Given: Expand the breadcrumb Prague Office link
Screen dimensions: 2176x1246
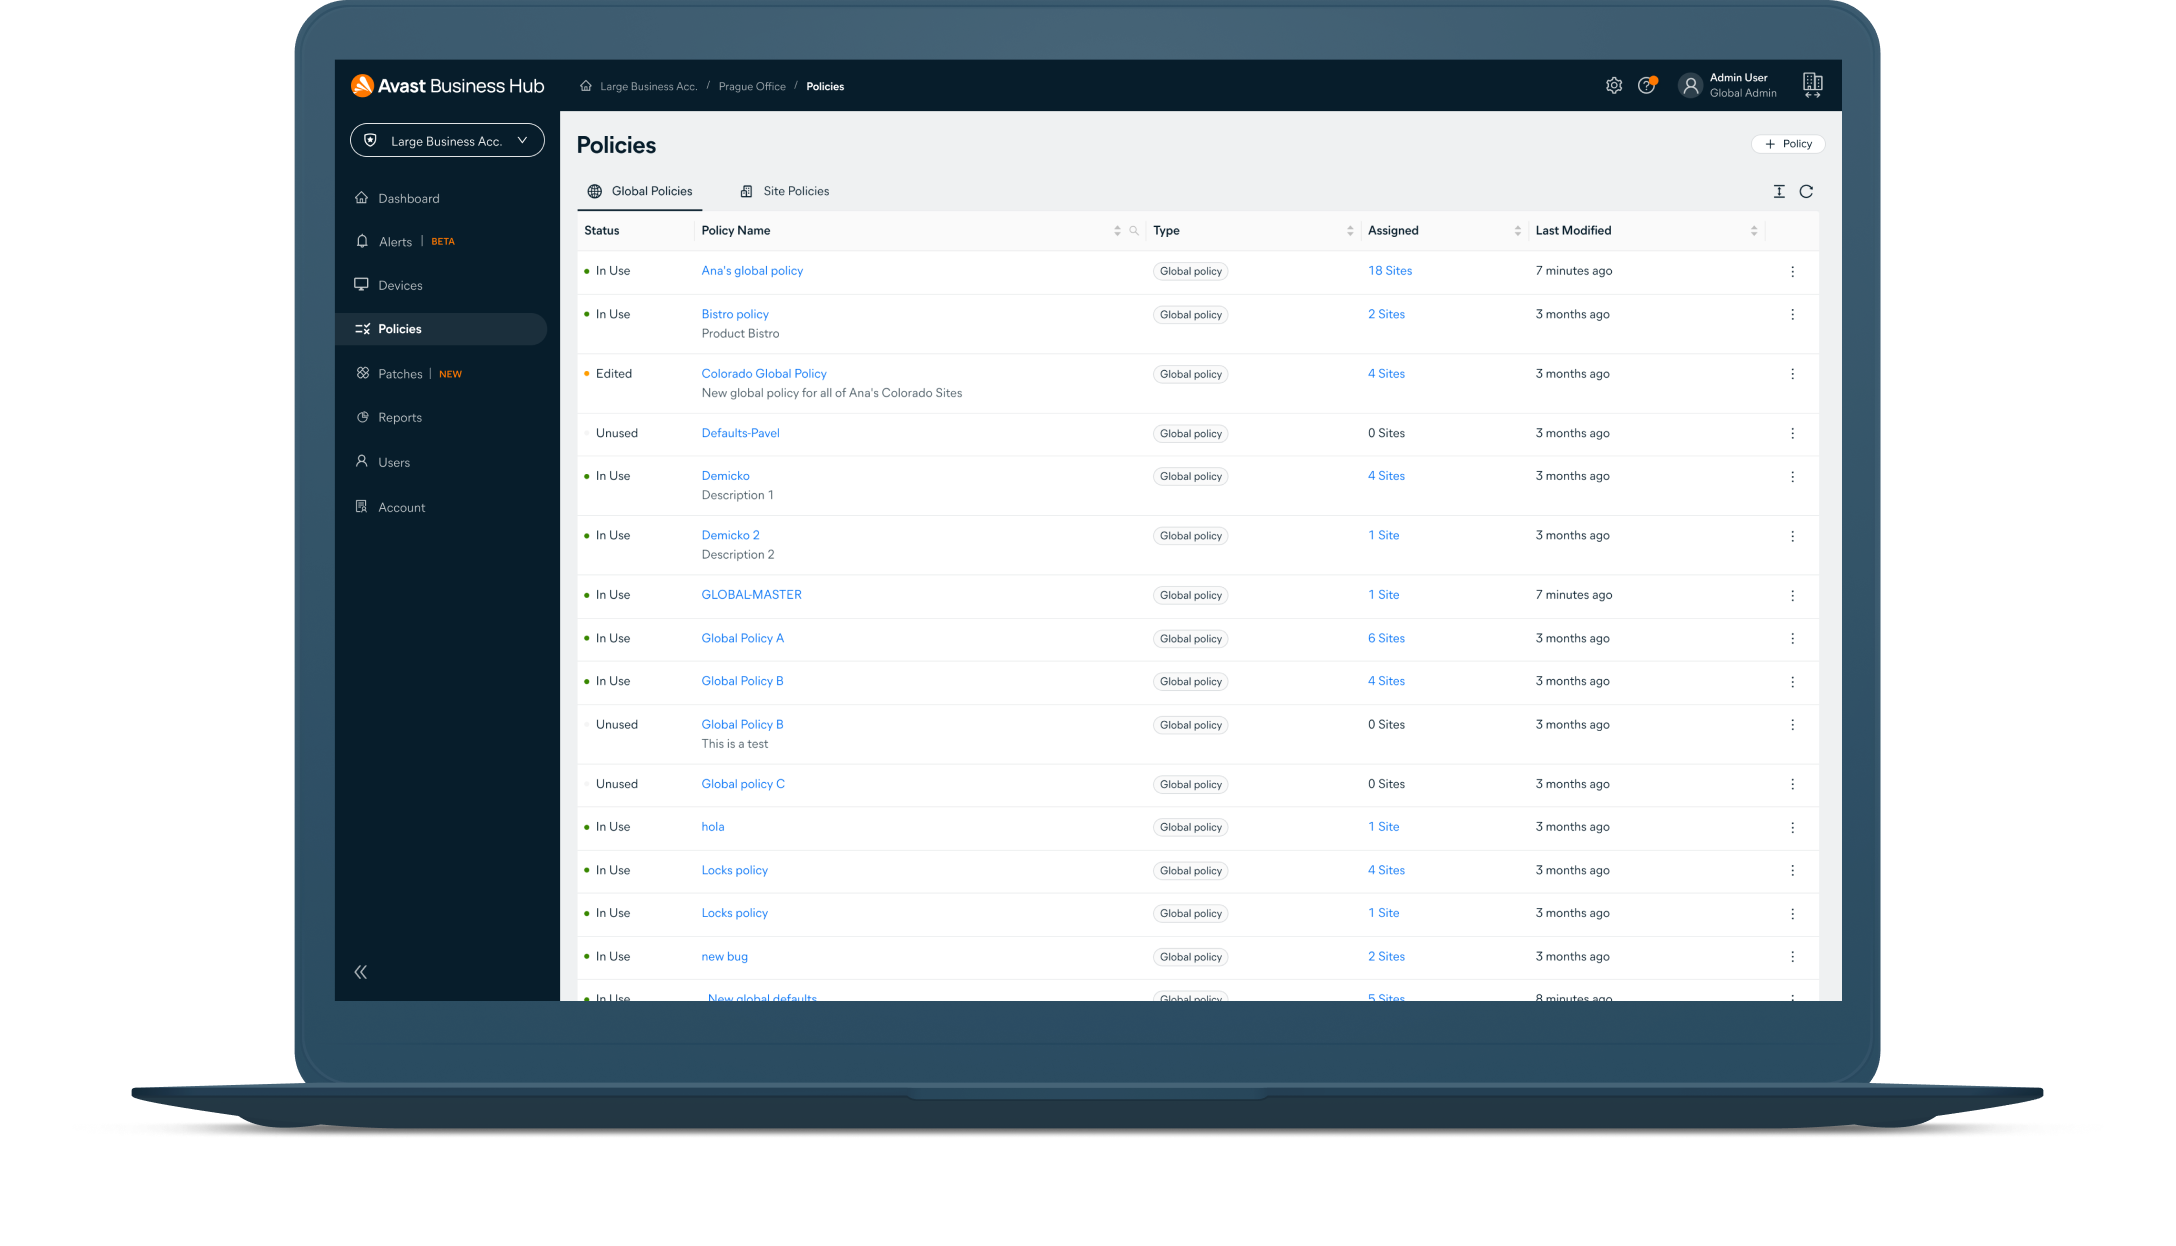Looking at the screenshot, I should click(750, 85).
